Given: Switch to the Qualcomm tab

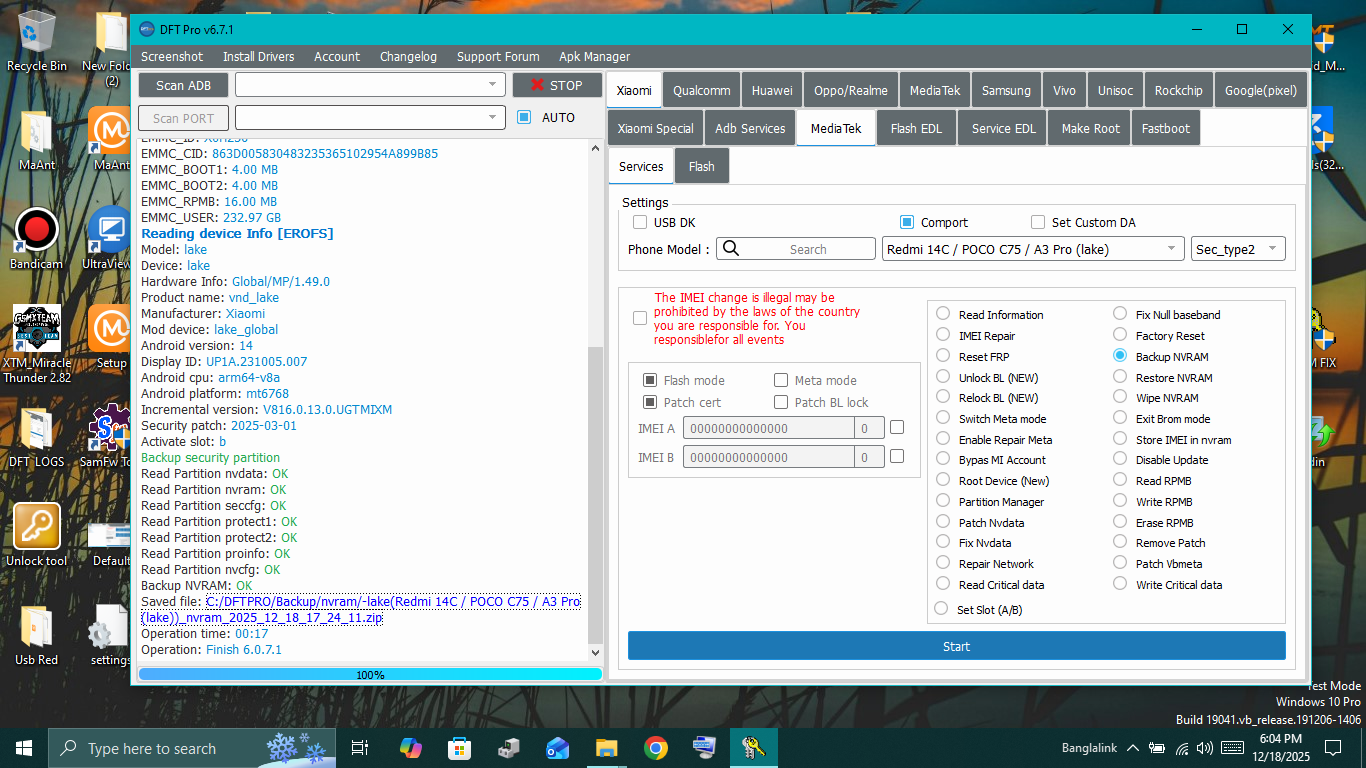Looking at the screenshot, I should pyautogui.click(x=701, y=89).
